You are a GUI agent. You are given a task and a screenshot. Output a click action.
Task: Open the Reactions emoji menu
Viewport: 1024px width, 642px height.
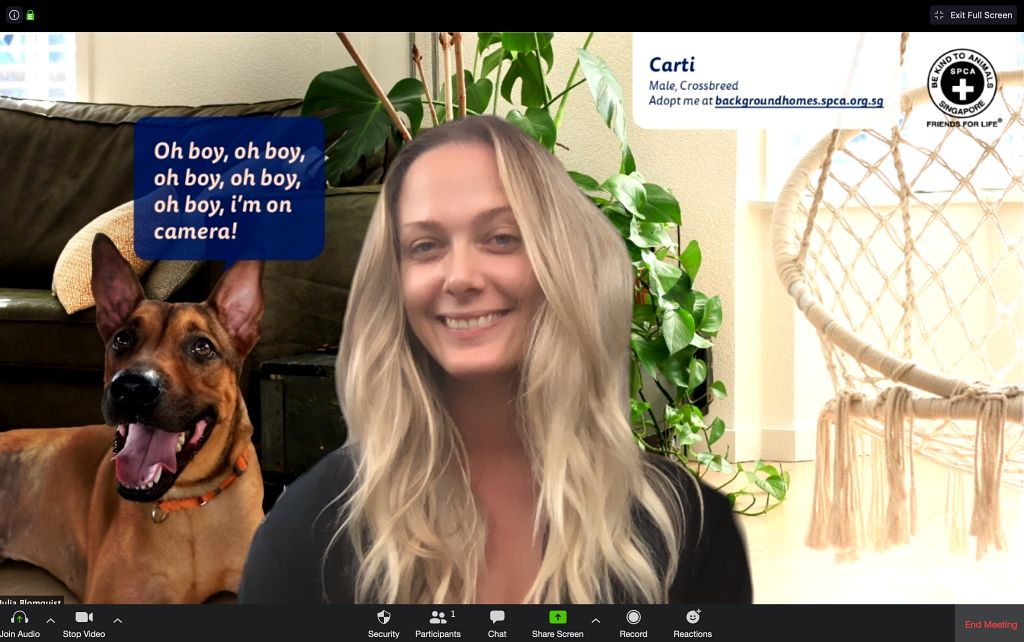point(692,617)
